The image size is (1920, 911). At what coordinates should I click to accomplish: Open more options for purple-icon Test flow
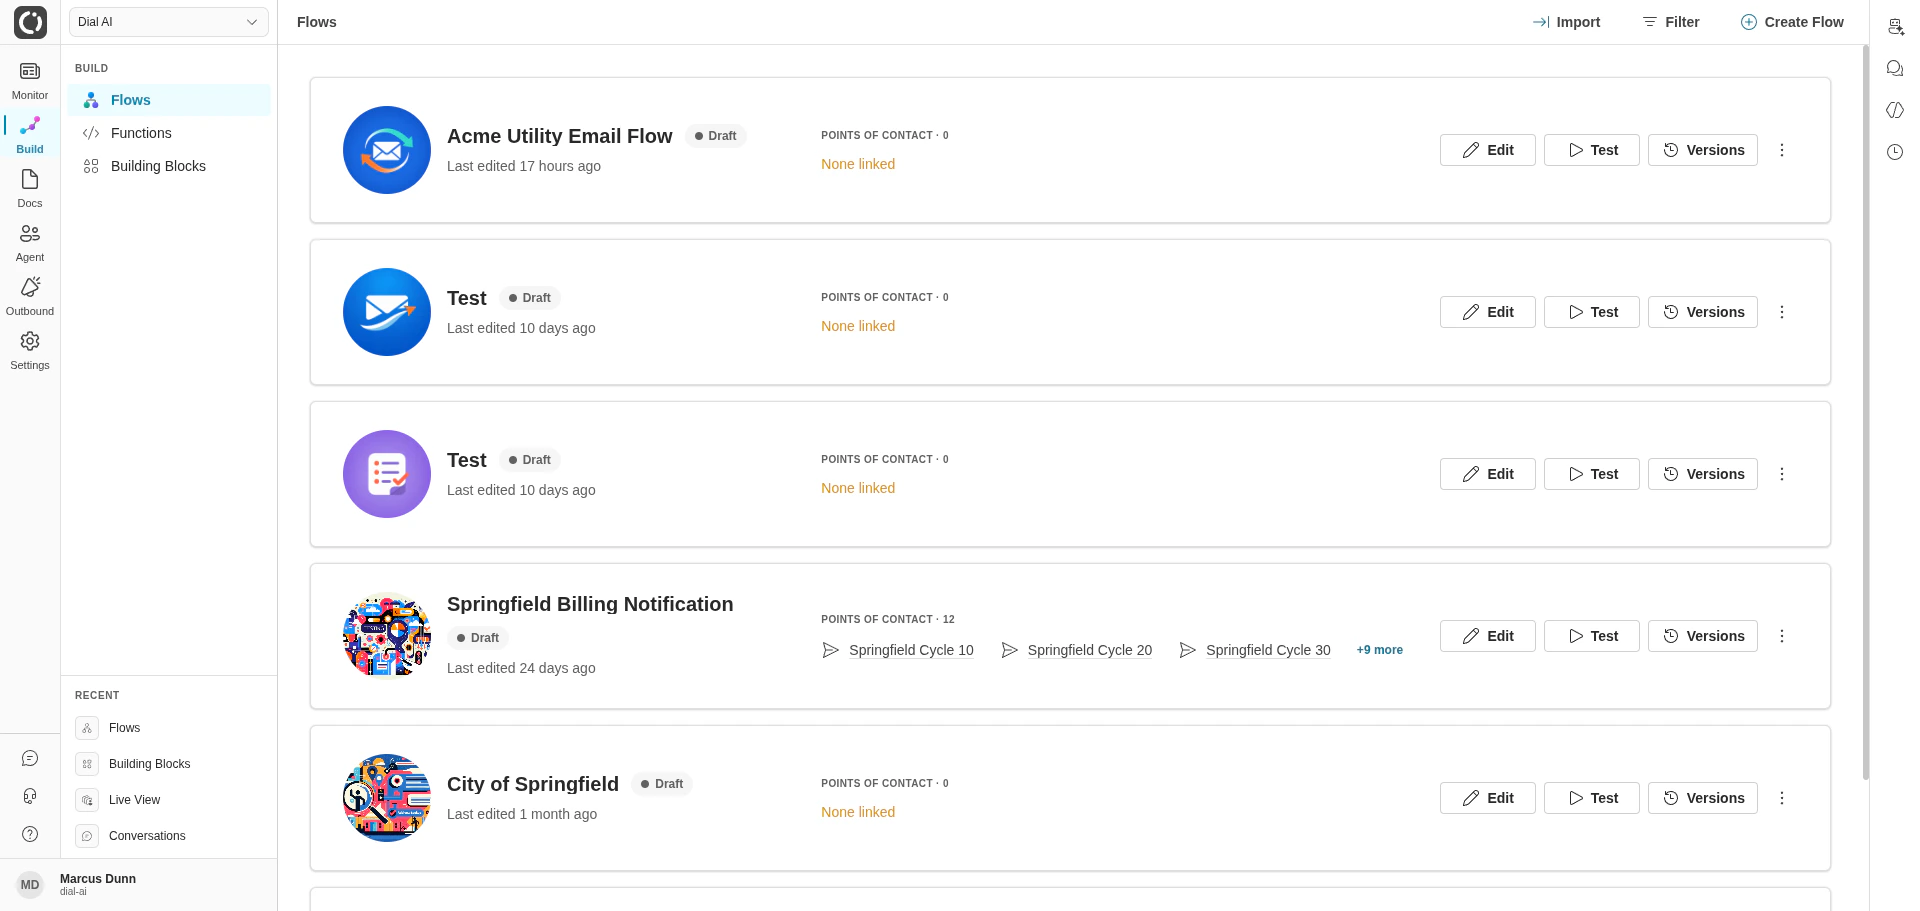click(x=1782, y=474)
